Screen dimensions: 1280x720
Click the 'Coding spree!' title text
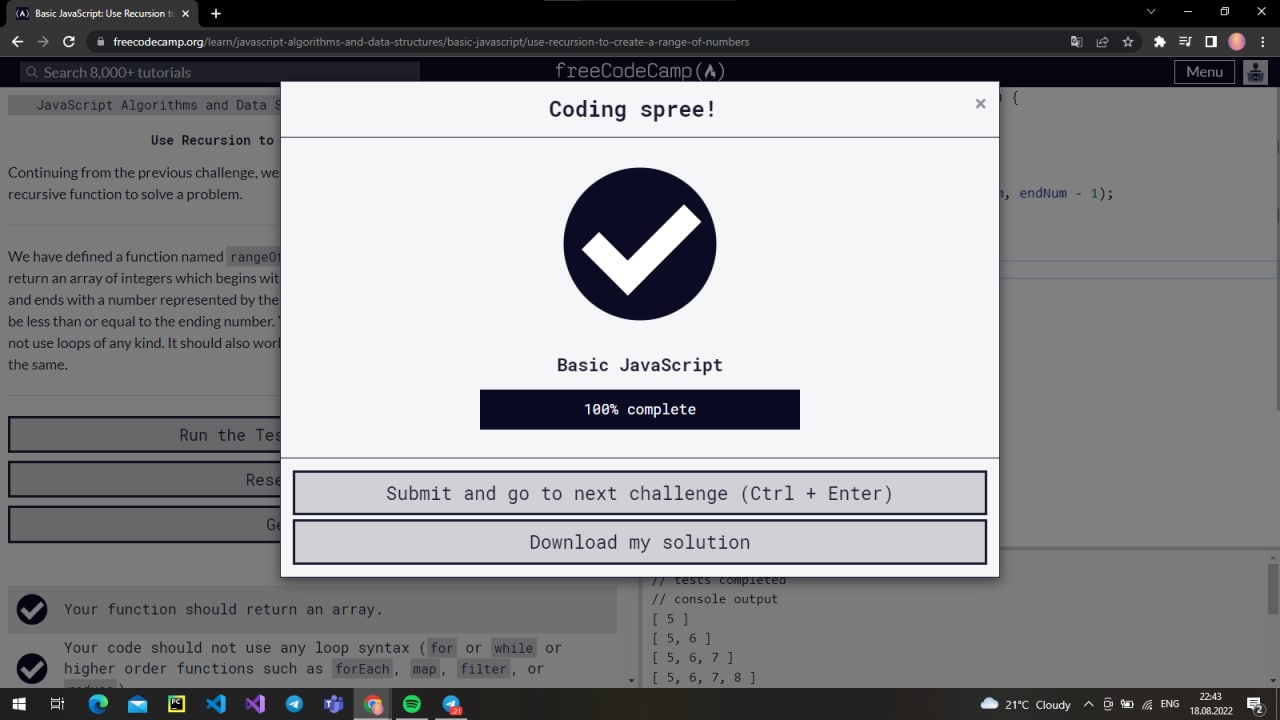point(632,109)
